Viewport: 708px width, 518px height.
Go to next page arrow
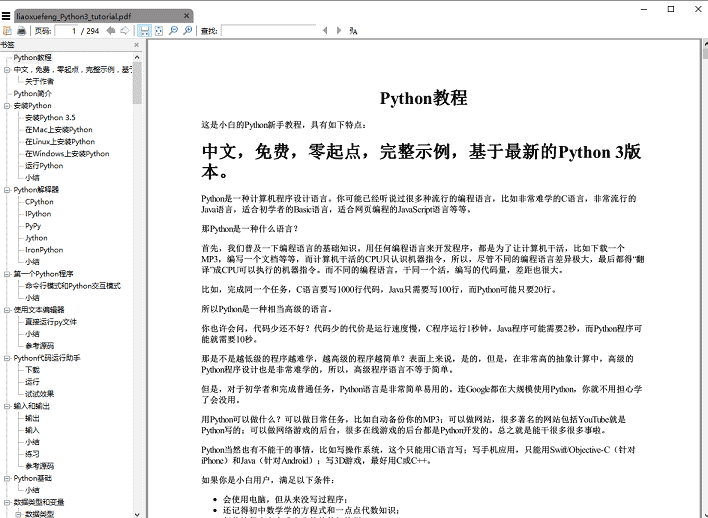(x=125, y=31)
